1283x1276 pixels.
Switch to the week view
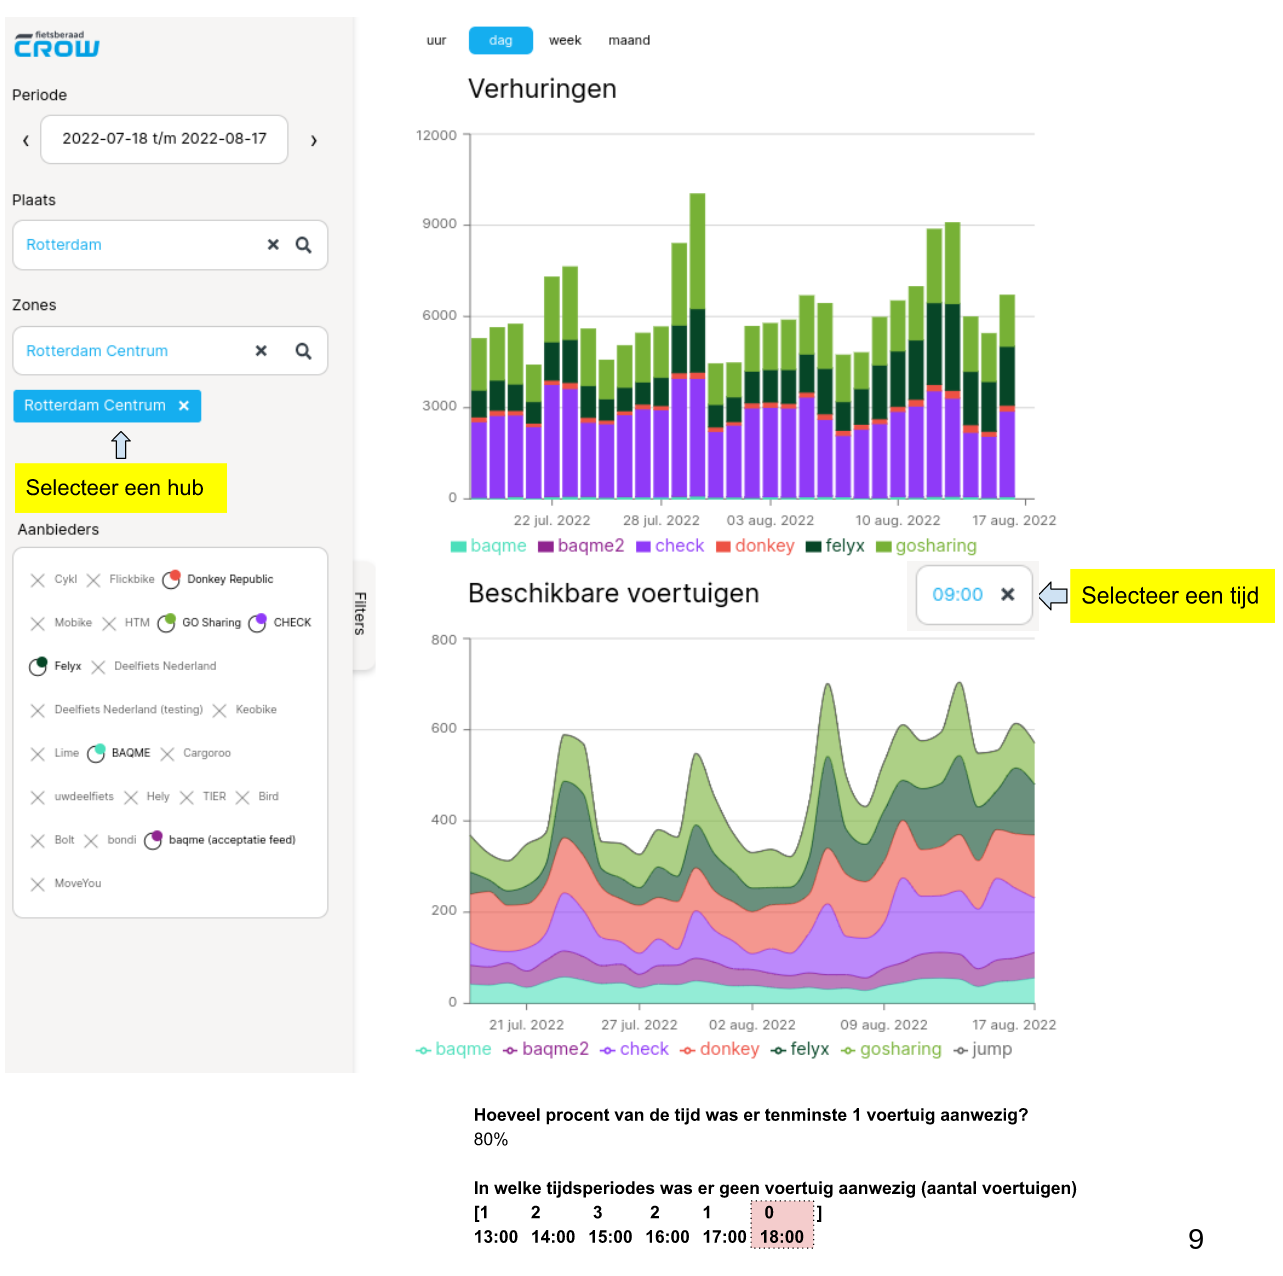pyautogui.click(x=565, y=40)
